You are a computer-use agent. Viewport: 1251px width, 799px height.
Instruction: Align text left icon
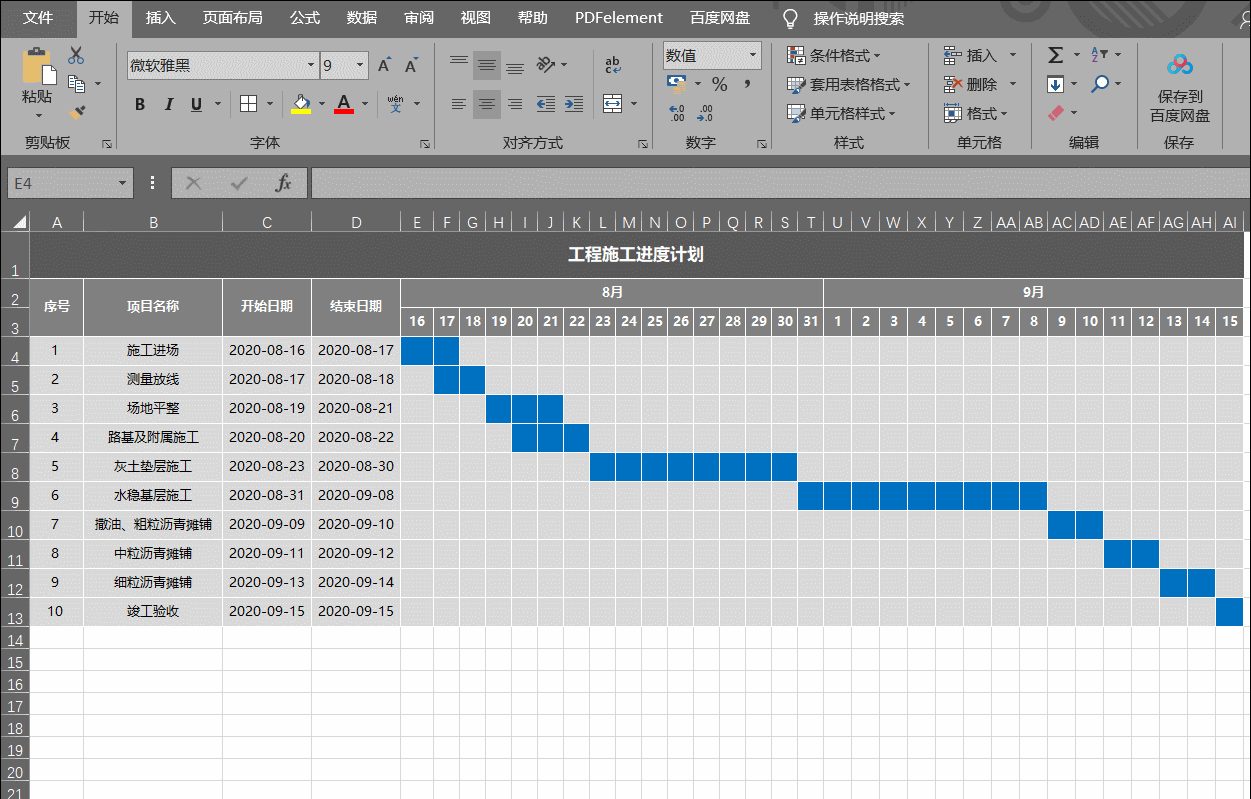pyautogui.click(x=459, y=104)
